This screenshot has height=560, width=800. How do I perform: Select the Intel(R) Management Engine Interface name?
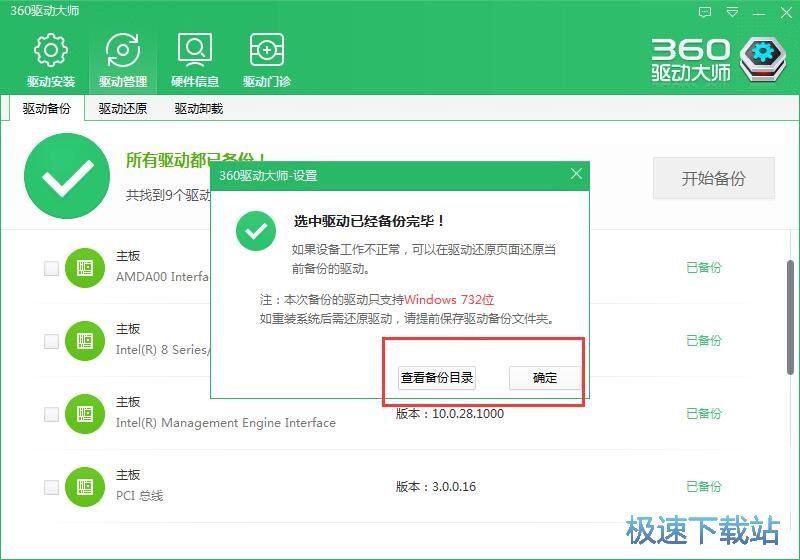click(x=226, y=423)
